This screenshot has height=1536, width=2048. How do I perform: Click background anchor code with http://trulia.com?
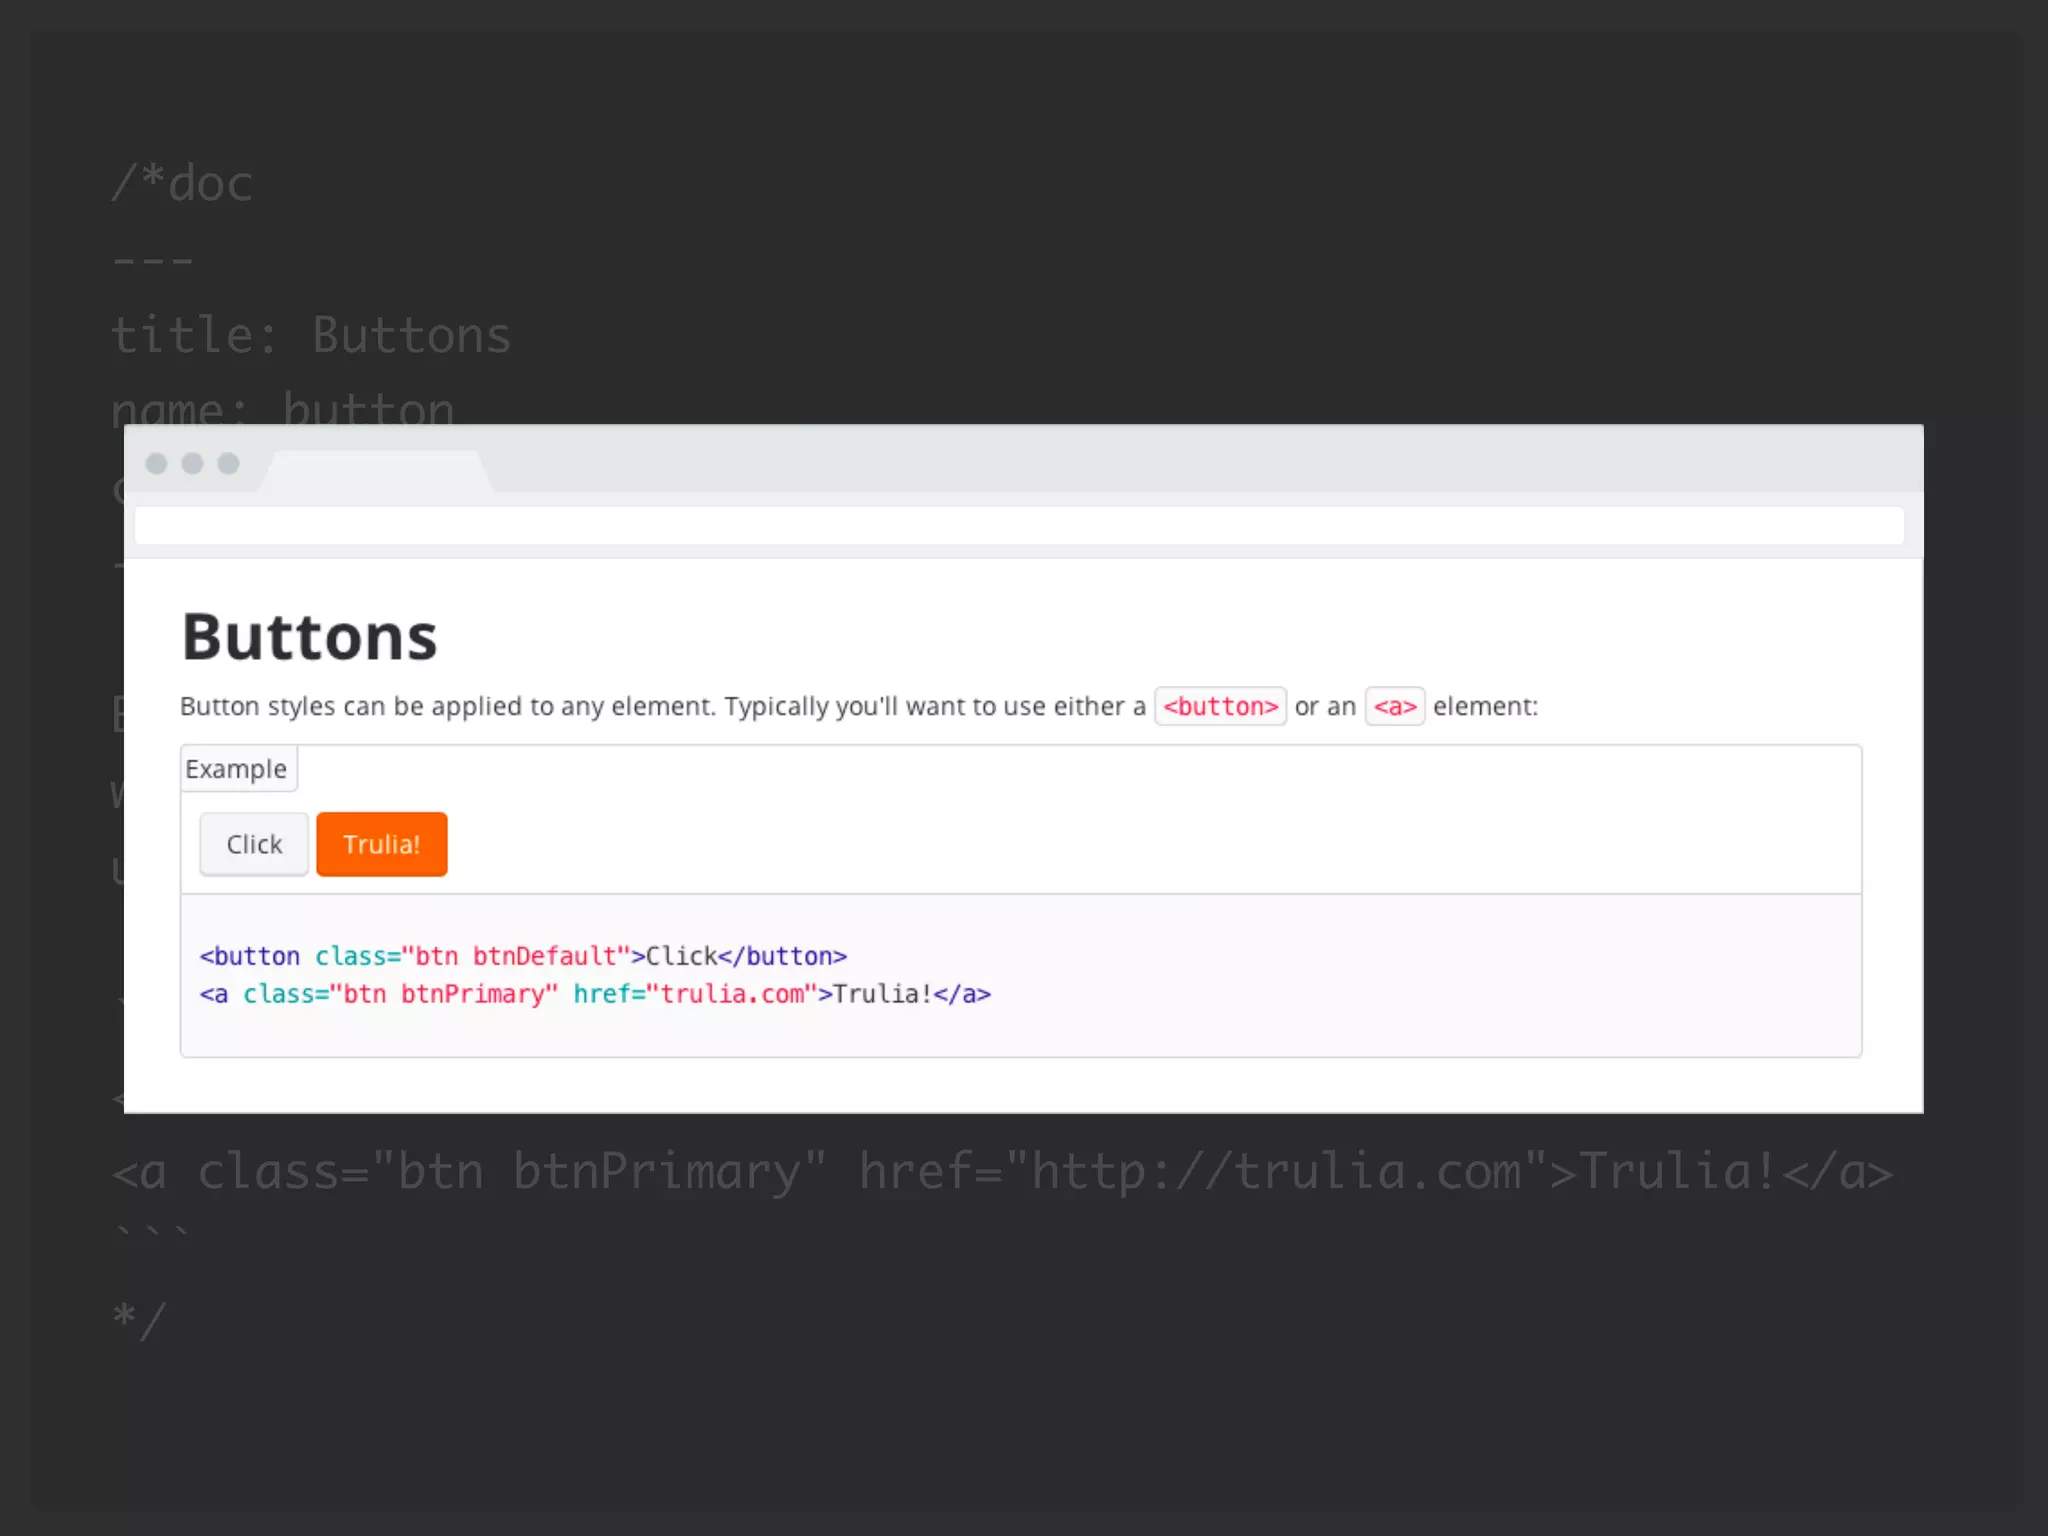pos(1003,1171)
